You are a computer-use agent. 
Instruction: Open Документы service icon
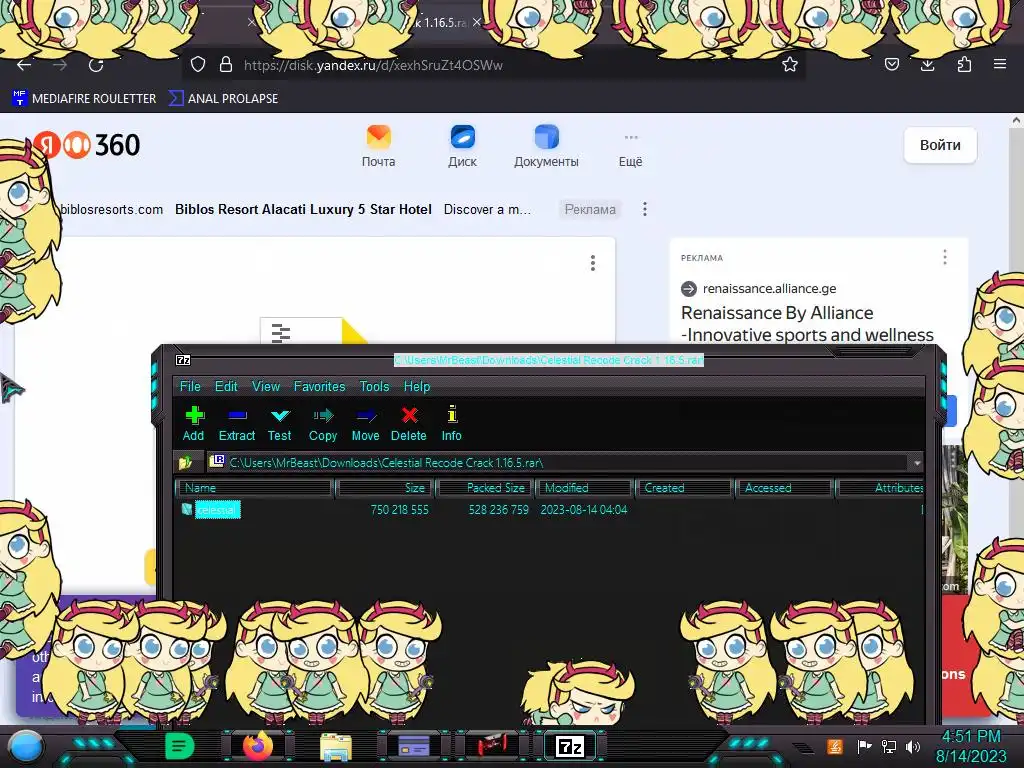point(546,146)
